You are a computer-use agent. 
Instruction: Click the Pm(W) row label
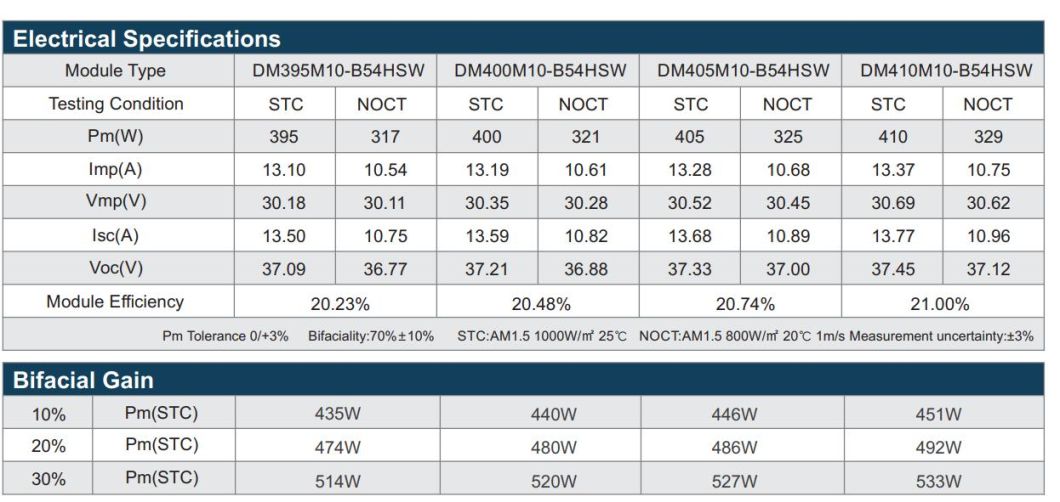point(116,137)
